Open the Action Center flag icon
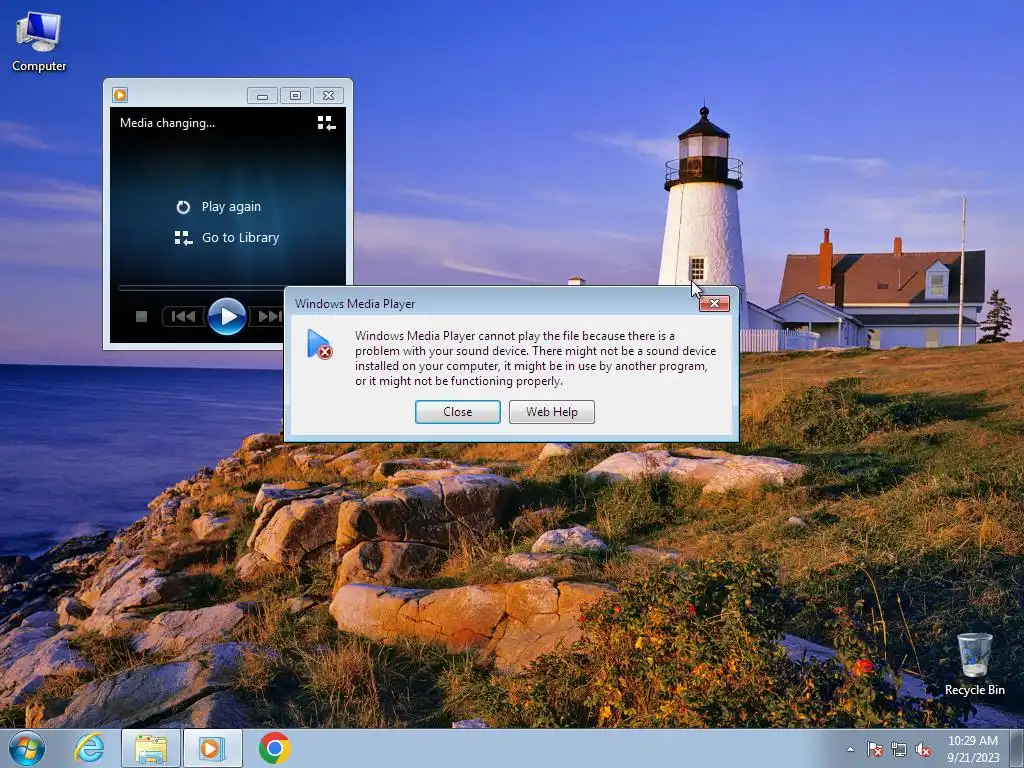The width and height of the screenshot is (1024, 768). (875, 750)
